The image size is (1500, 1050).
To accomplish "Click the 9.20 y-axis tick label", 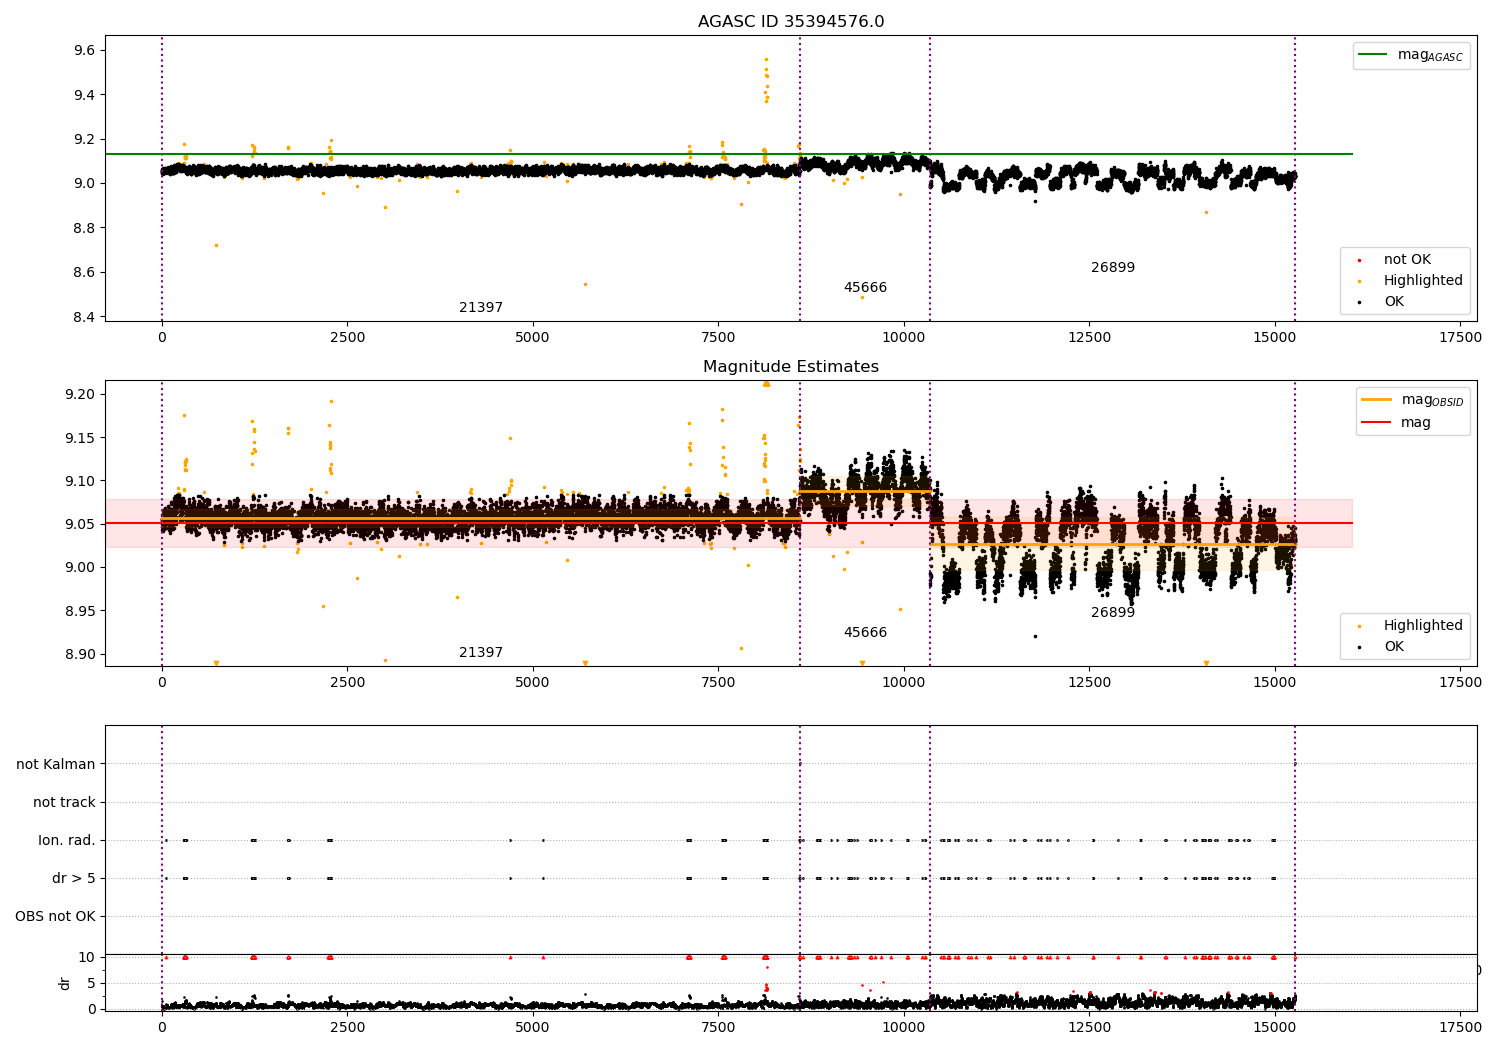I will click(x=80, y=394).
